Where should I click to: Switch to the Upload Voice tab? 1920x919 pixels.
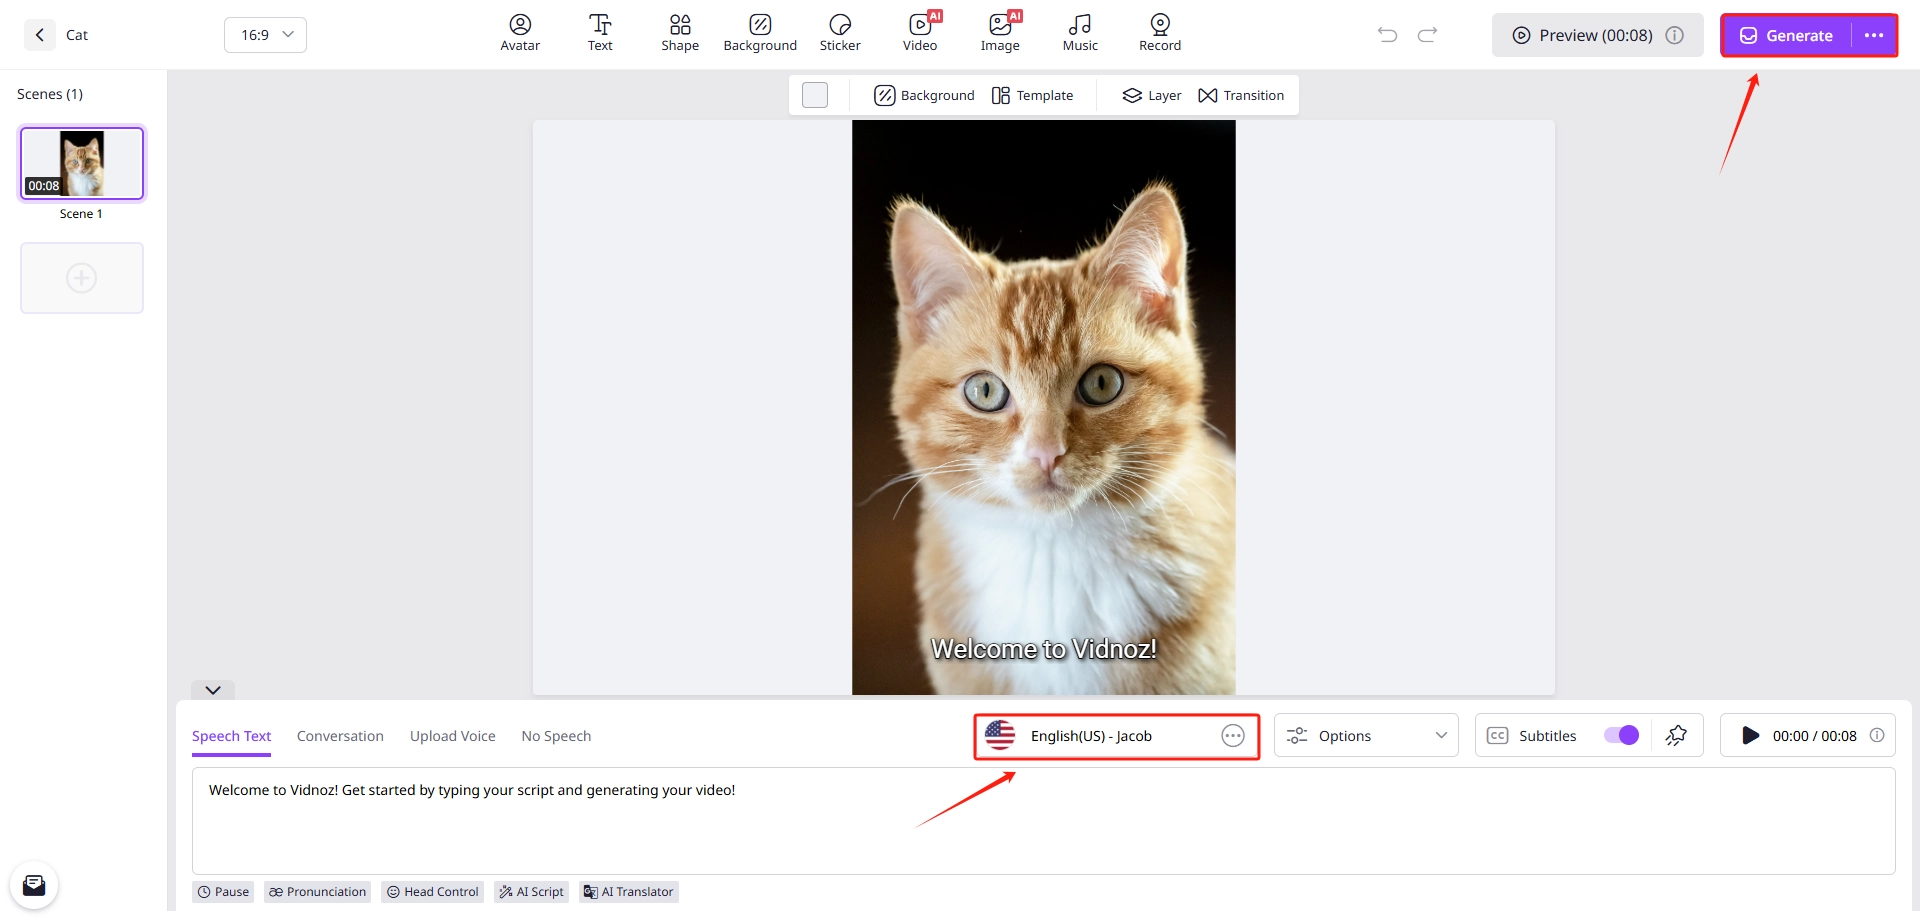pos(452,736)
